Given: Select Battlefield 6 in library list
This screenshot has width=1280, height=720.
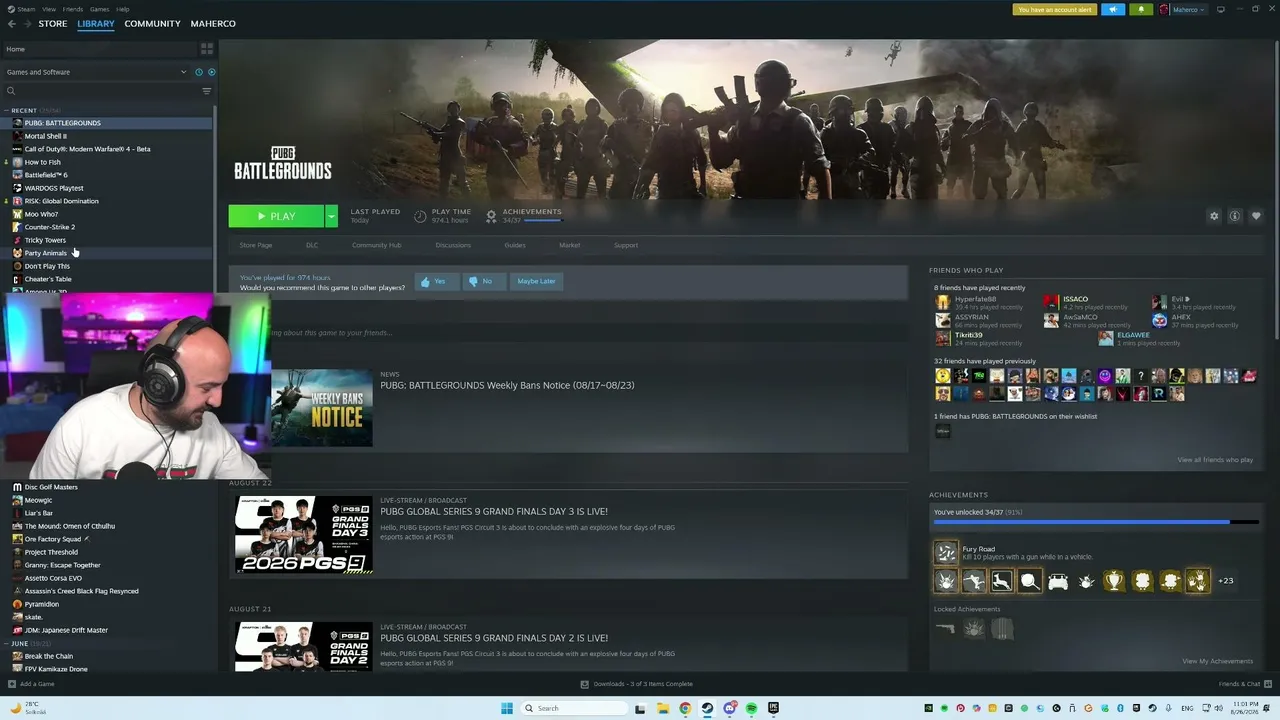Looking at the screenshot, I should [x=46, y=175].
